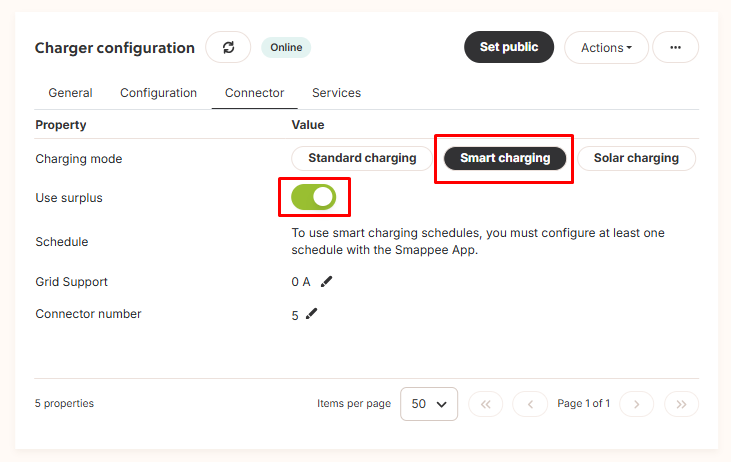The width and height of the screenshot is (731, 462).
Task: Go to next page arrow
Action: 636,404
